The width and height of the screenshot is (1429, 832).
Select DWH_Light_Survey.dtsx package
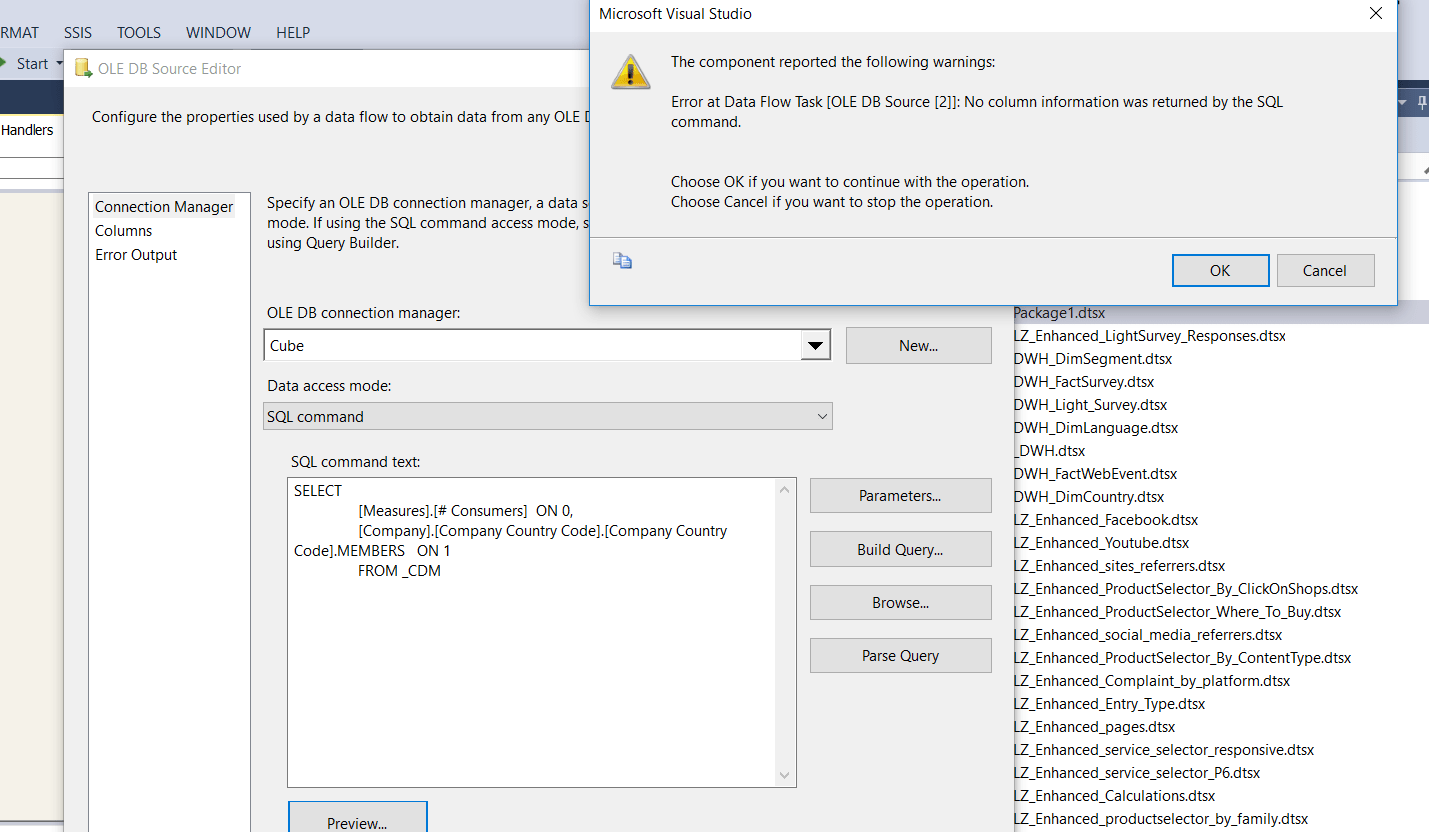(x=1090, y=405)
